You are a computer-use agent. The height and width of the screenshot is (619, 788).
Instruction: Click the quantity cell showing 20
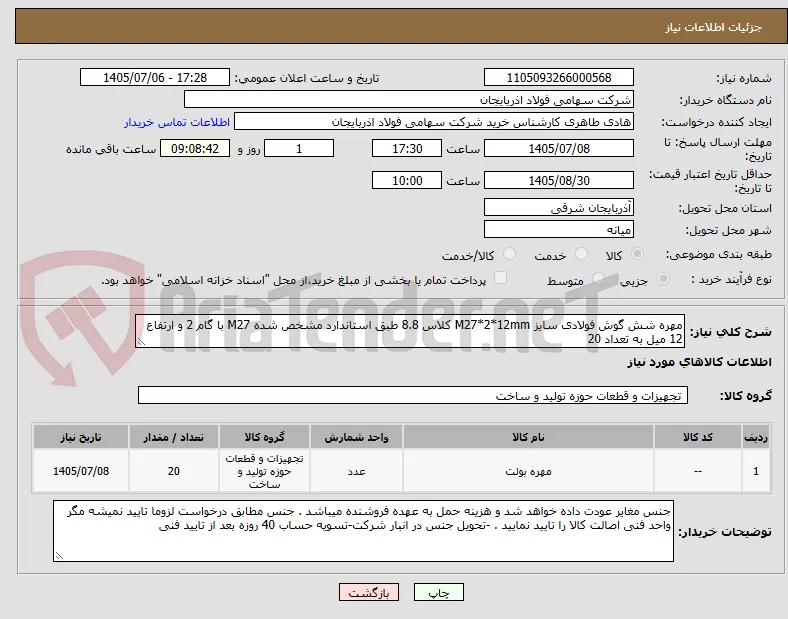click(173, 471)
